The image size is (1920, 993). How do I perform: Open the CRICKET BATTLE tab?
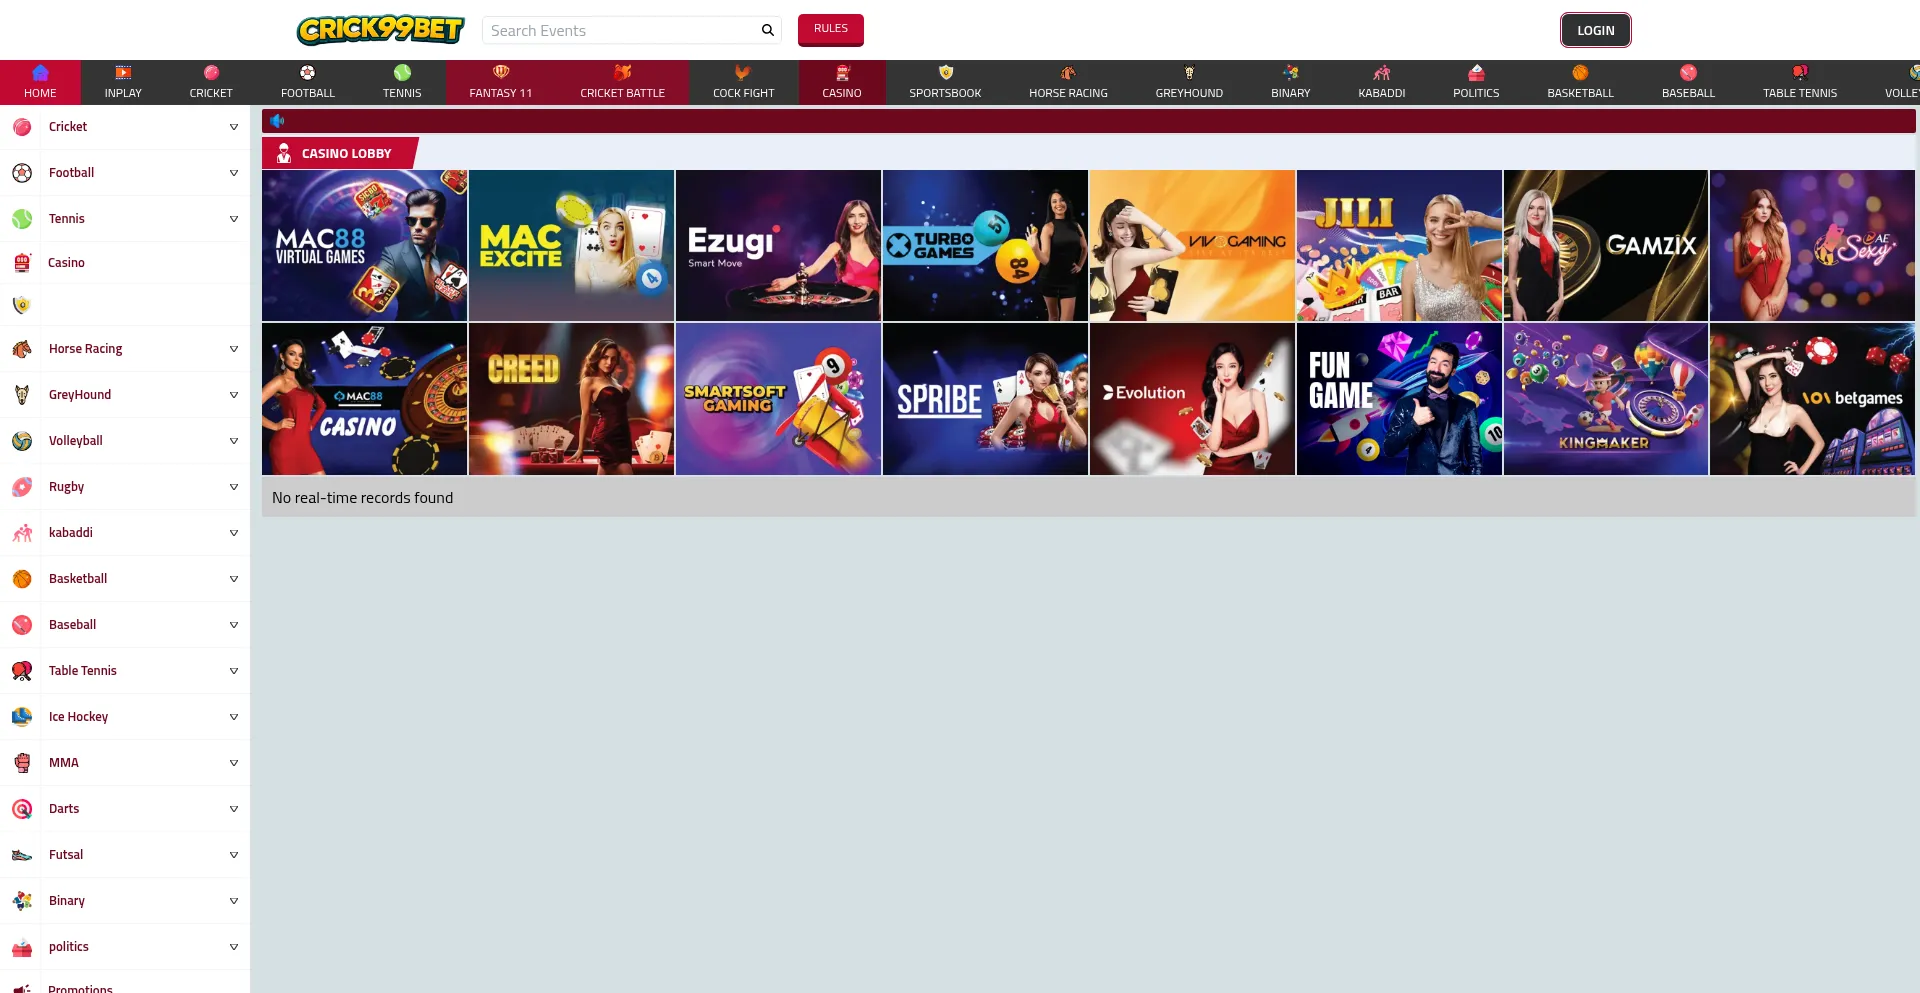(622, 82)
